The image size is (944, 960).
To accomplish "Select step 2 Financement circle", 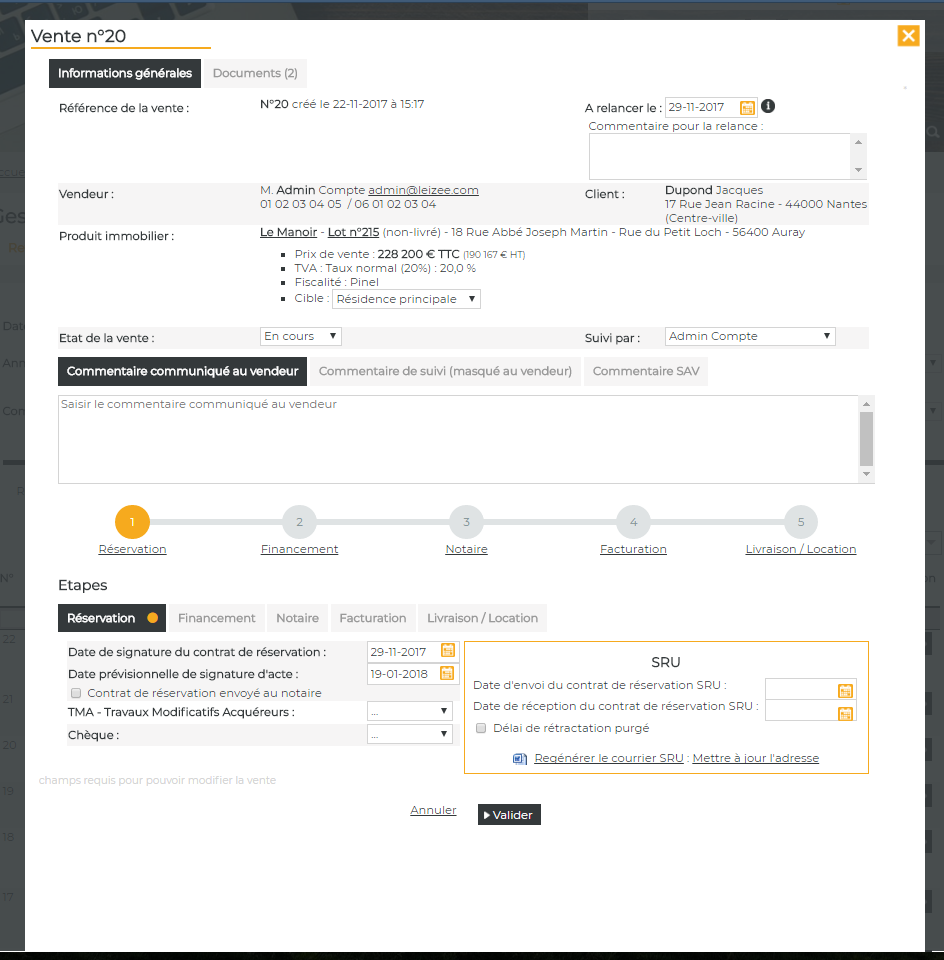I will pos(299,522).
